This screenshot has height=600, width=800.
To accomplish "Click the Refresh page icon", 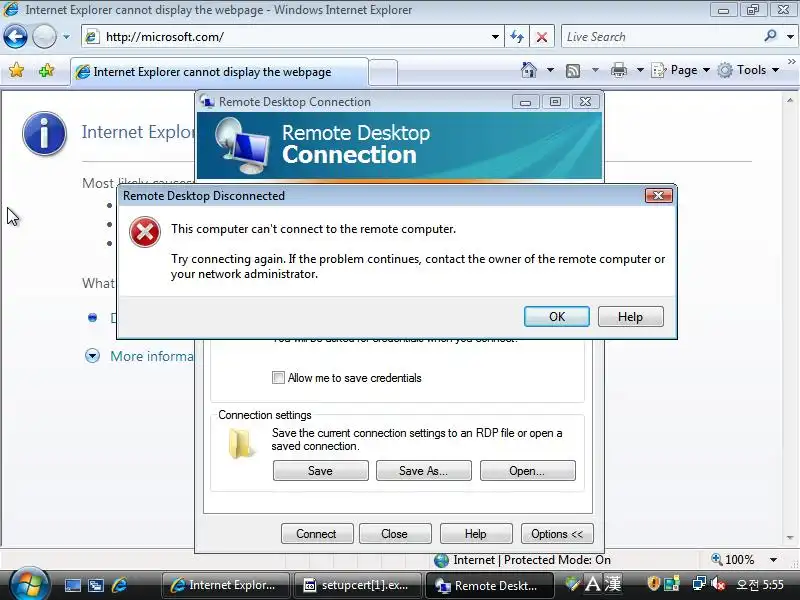I will point(517,37).
